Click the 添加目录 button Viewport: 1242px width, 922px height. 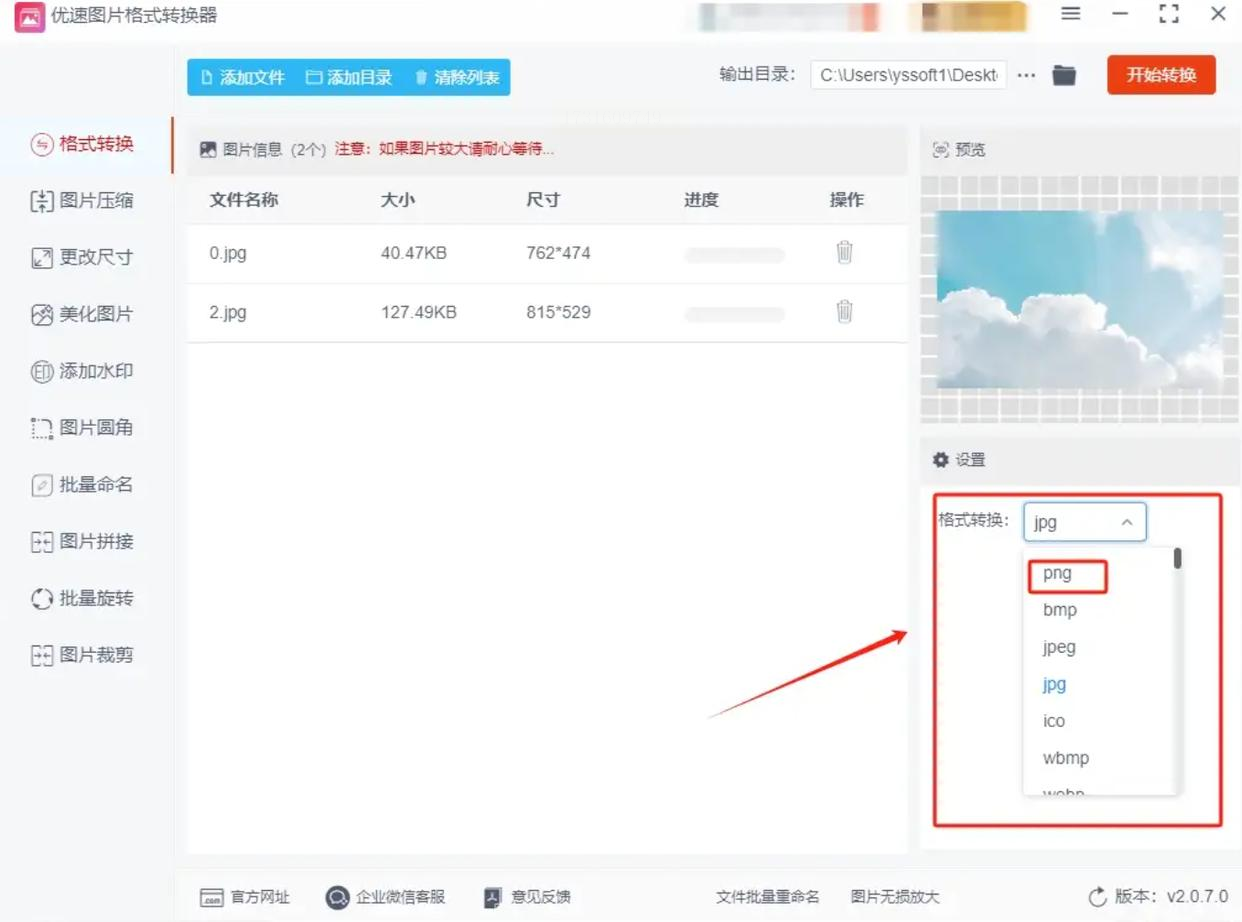coord(349,77)
